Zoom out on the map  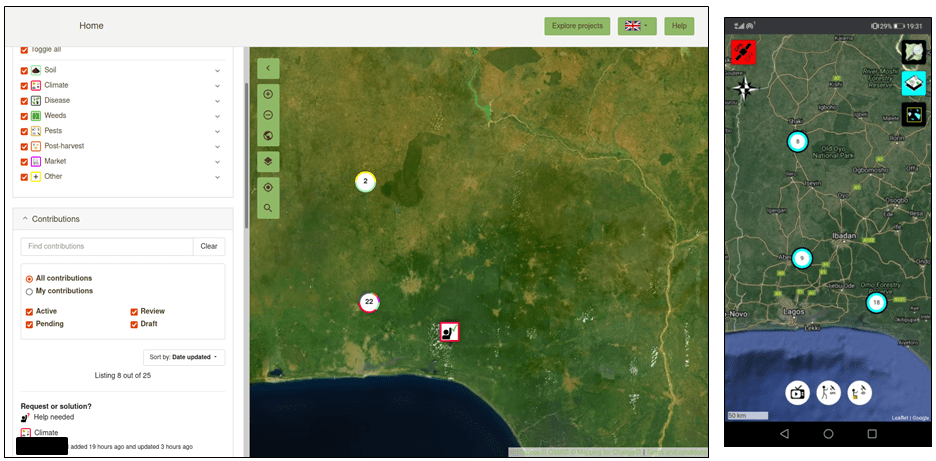pyautogui.click(x=268, y=115)
